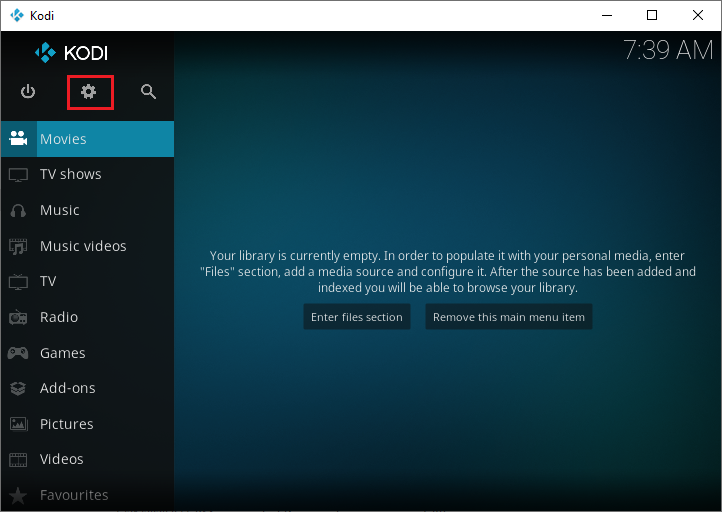The height and width of the screenshot is (512, 722).
Task: Click the Add-ons box icon
Action: coord(18,389)
